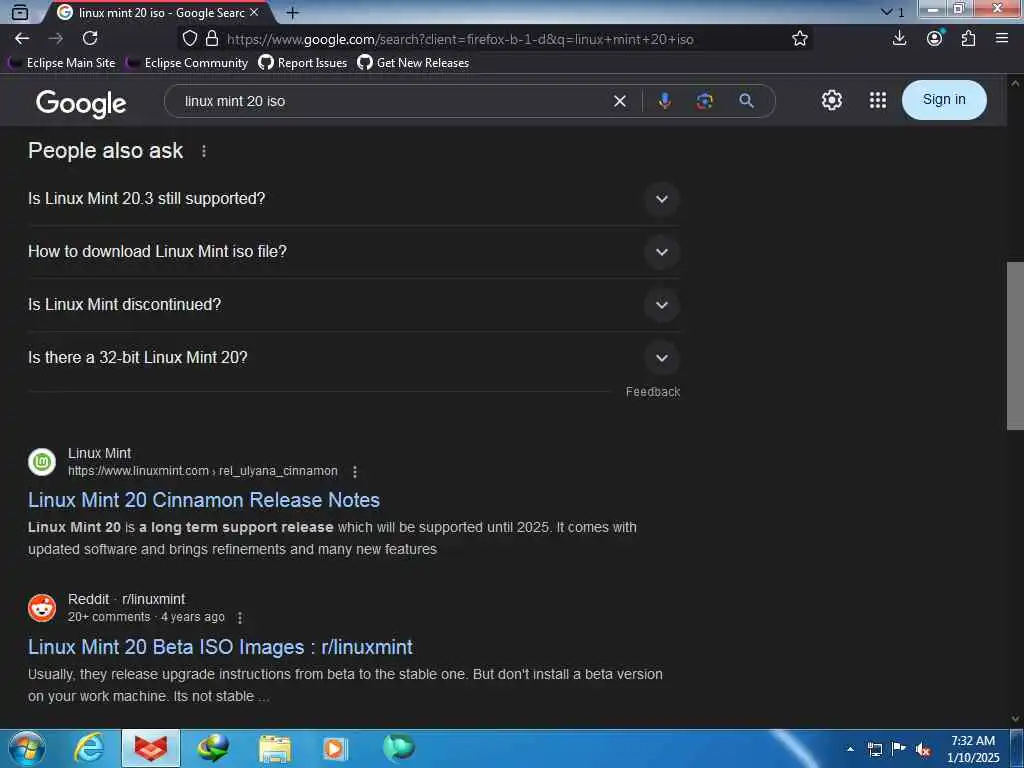Viewport: 1024px width, 768px height.
Task: Open the Eclipse Community bookmark
Action: (x=187, y=63)
